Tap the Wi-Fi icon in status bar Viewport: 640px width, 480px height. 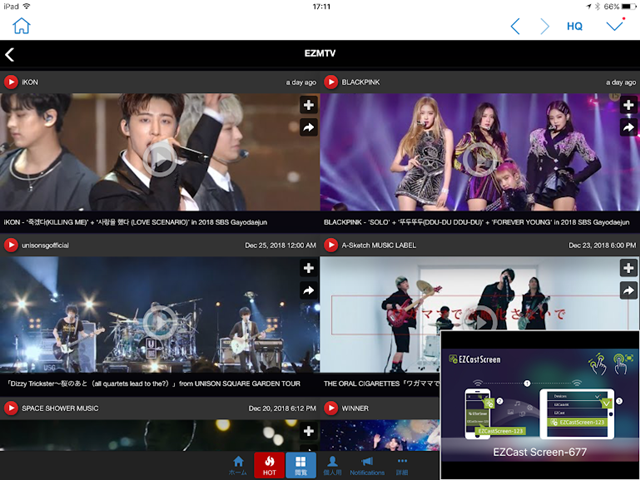tap(27, 7)
